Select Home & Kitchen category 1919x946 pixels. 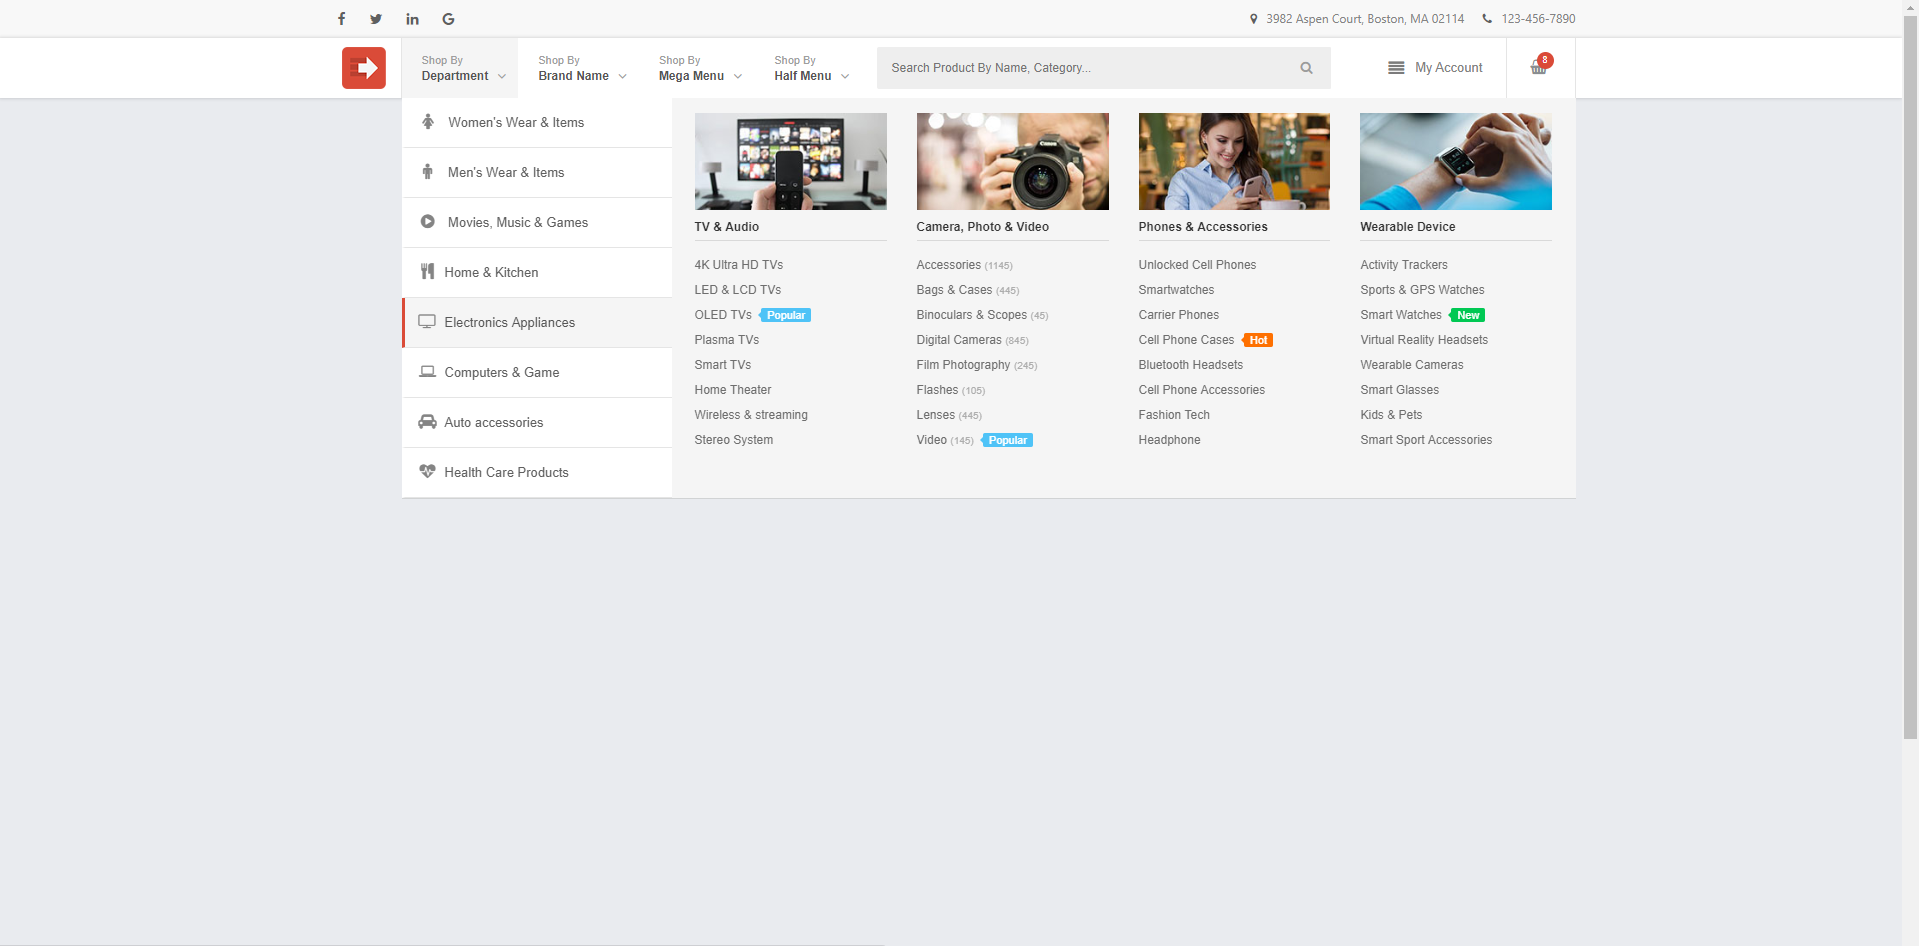pos(537,273)
